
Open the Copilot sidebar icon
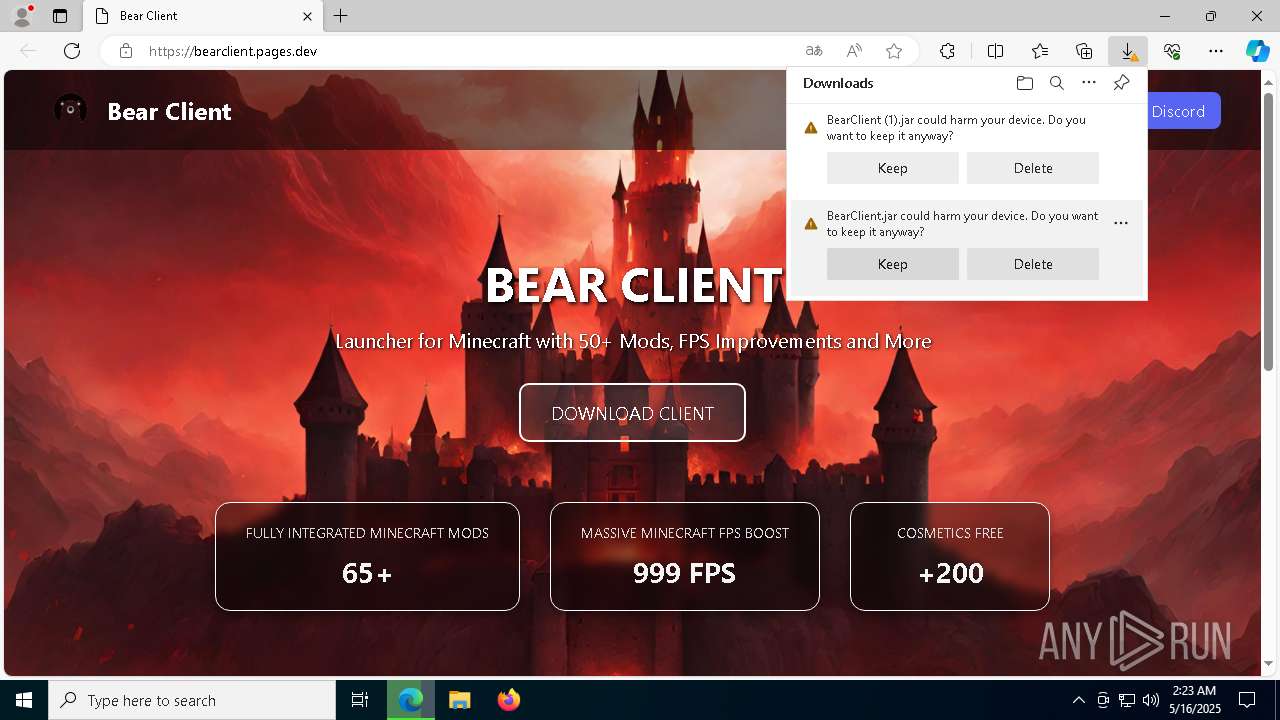pyautogui.click(x=1258, y=51)
